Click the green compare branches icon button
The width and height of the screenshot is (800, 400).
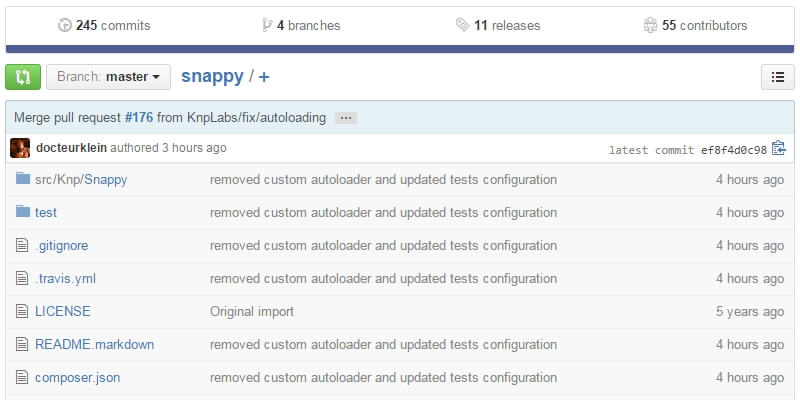point(23,77)
